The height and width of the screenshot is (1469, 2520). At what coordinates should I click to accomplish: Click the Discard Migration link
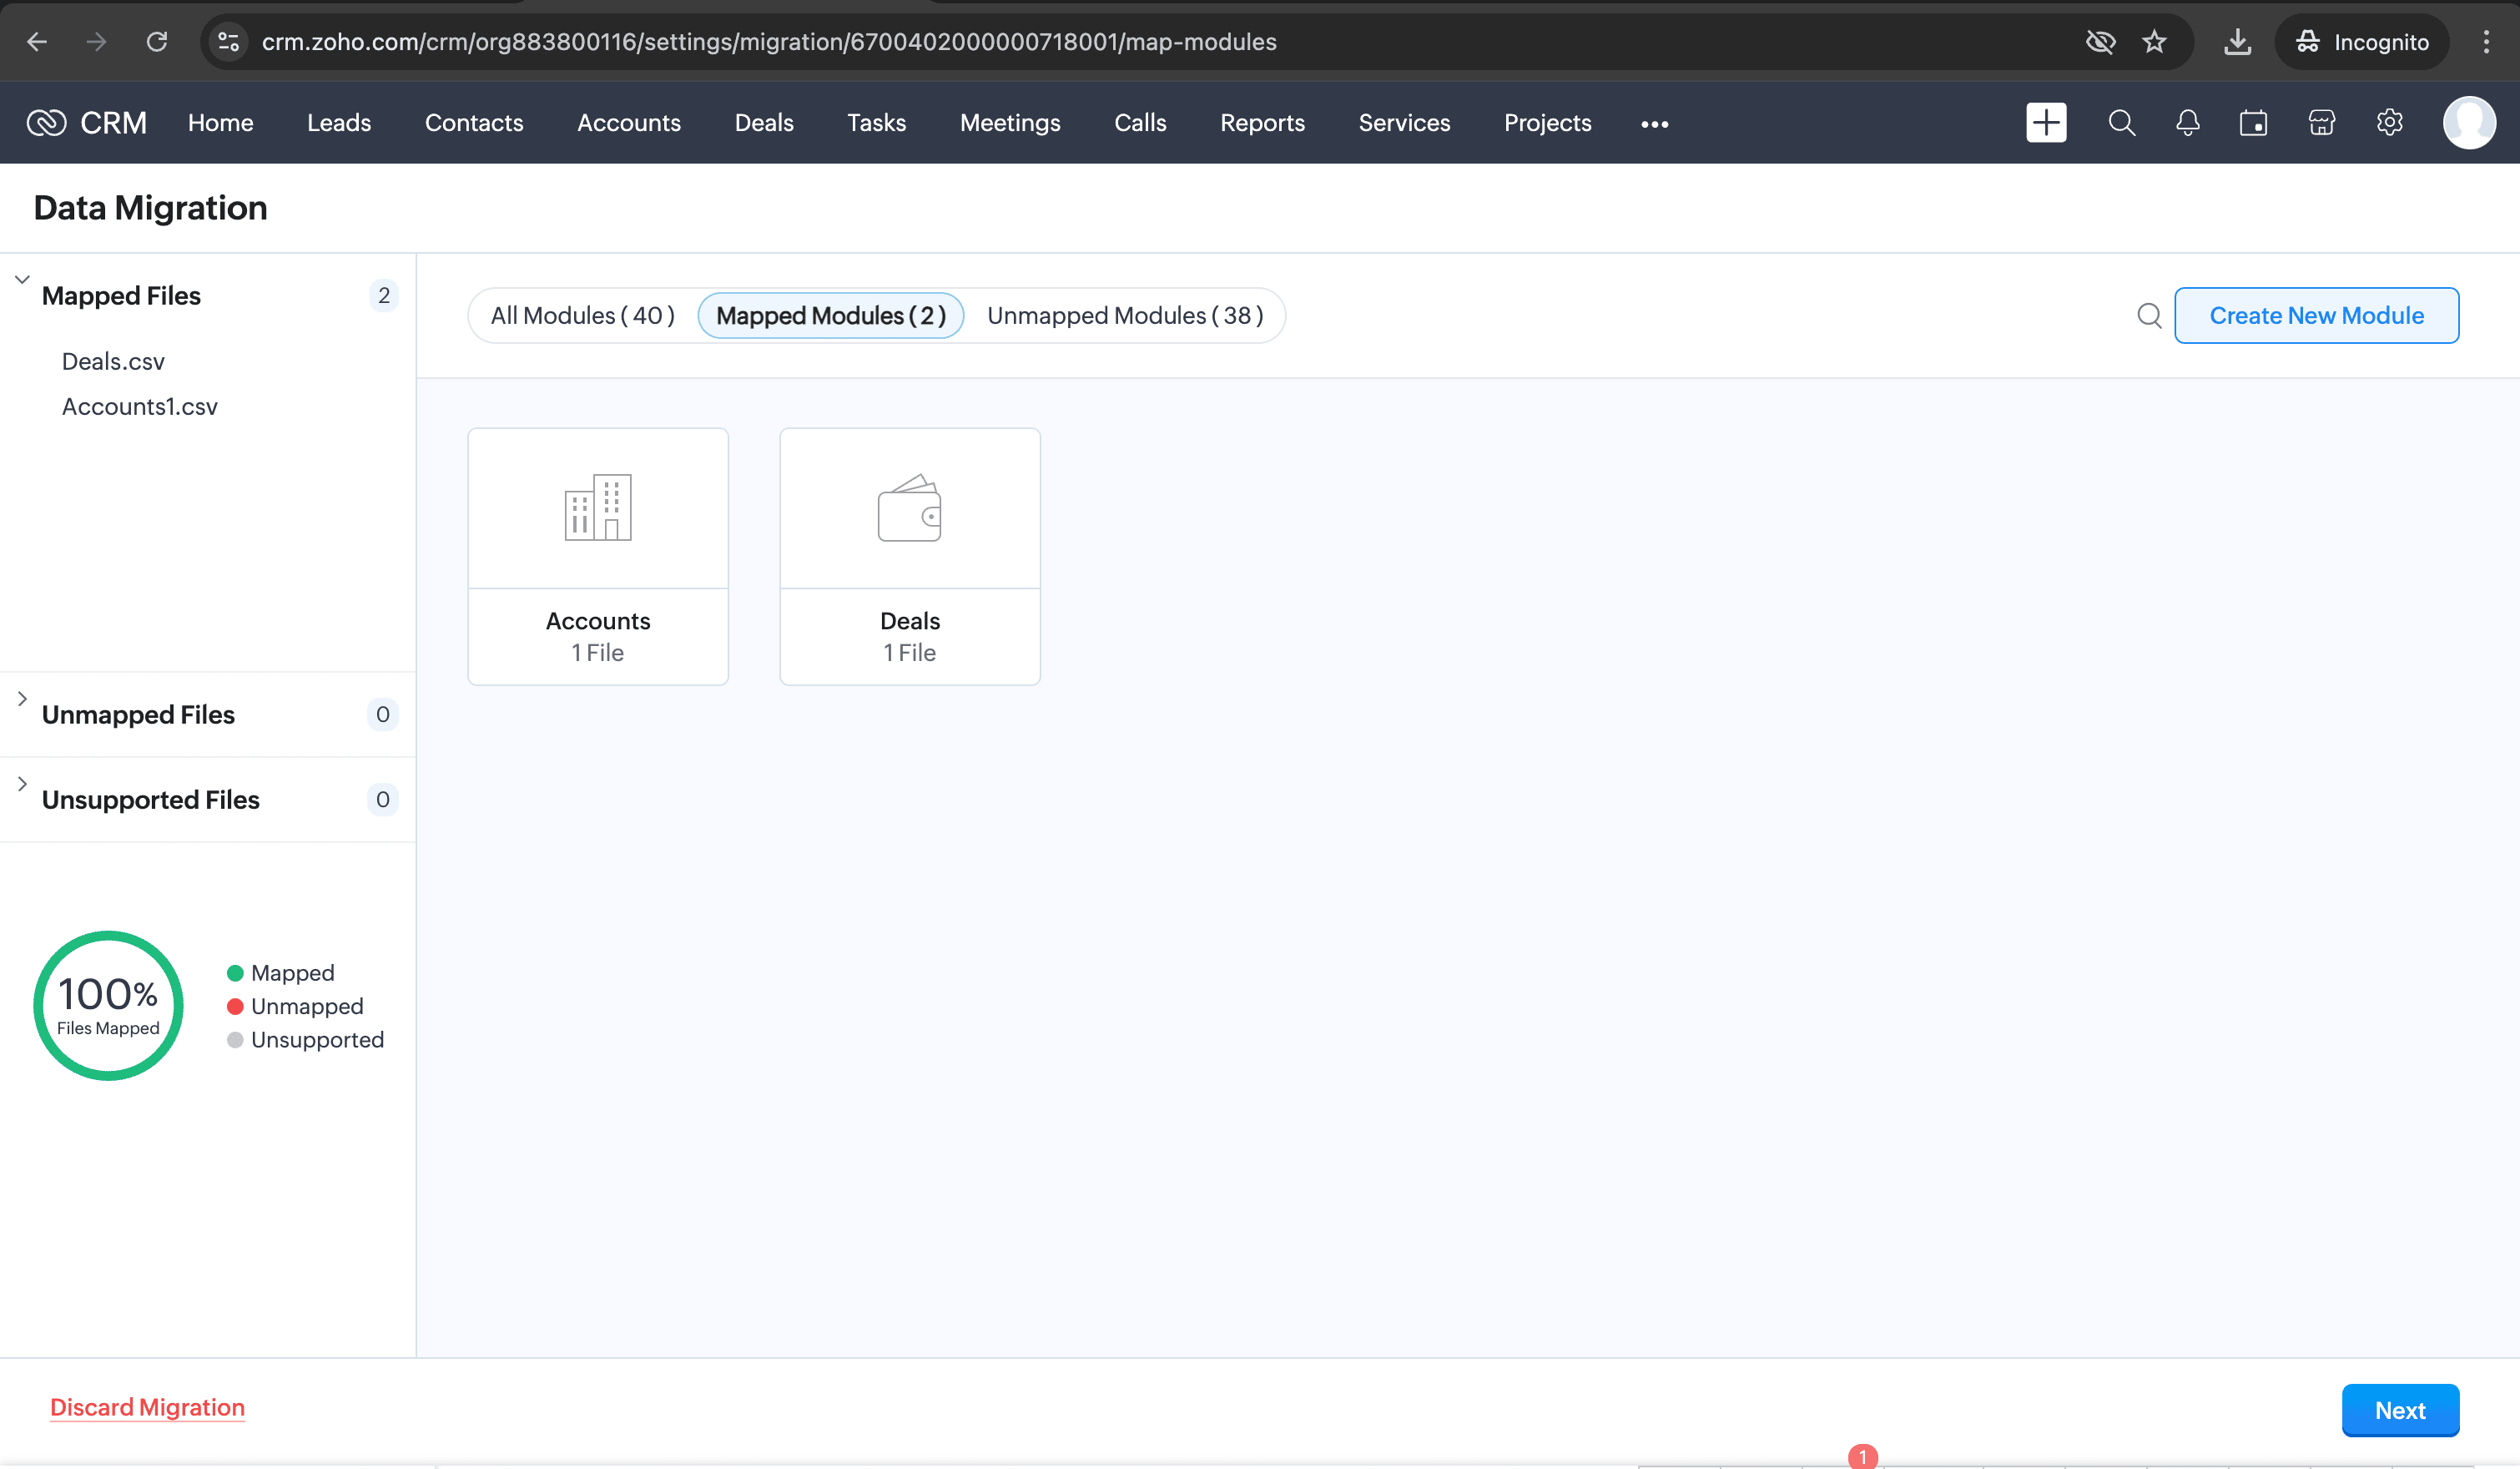click(147, 1407)
